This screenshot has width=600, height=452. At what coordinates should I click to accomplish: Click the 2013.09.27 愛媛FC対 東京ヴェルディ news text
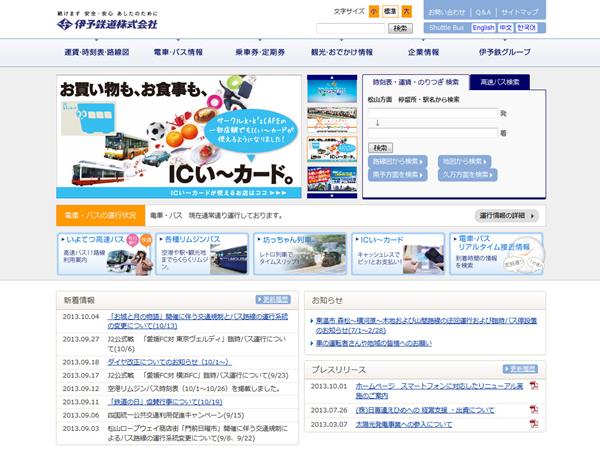[x=197, y=344]
